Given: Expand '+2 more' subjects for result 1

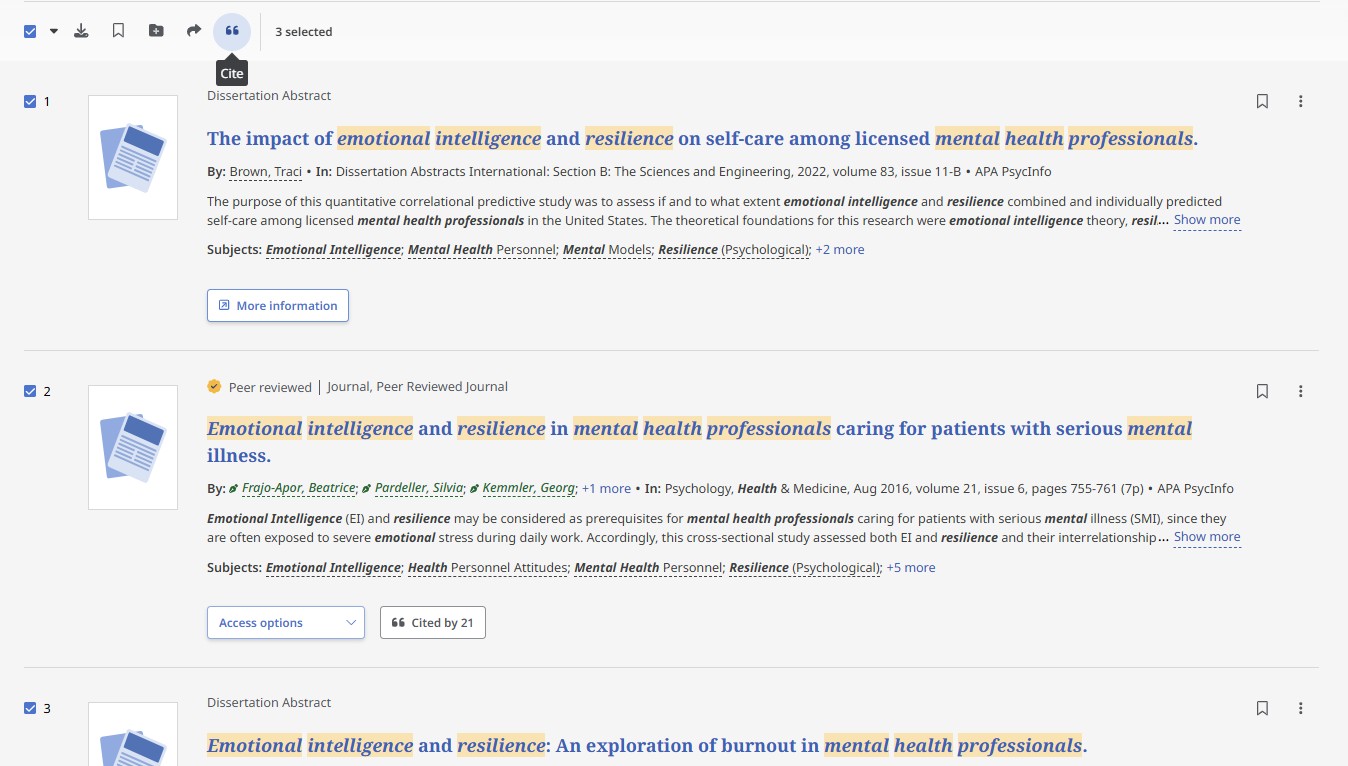Looking at the screenshot, I should tap(840, 250).
